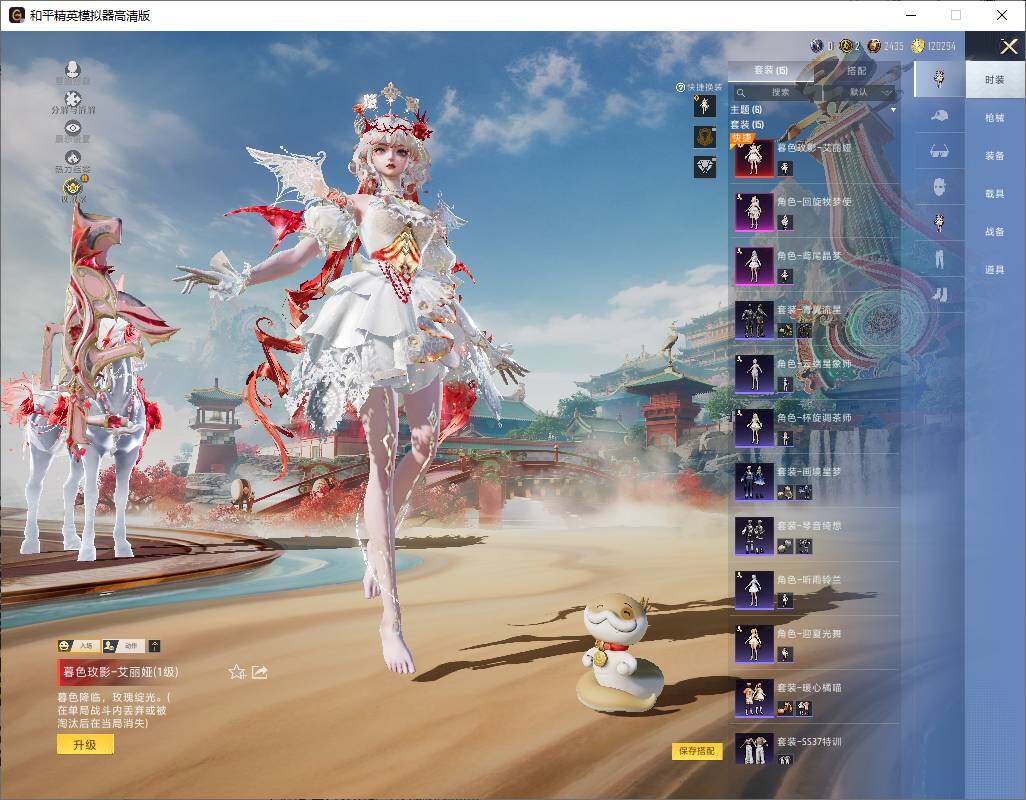The height and width of the screenshot is (800, 1026).
Task: Select the face mask category icon
Action: coord(939,188)
